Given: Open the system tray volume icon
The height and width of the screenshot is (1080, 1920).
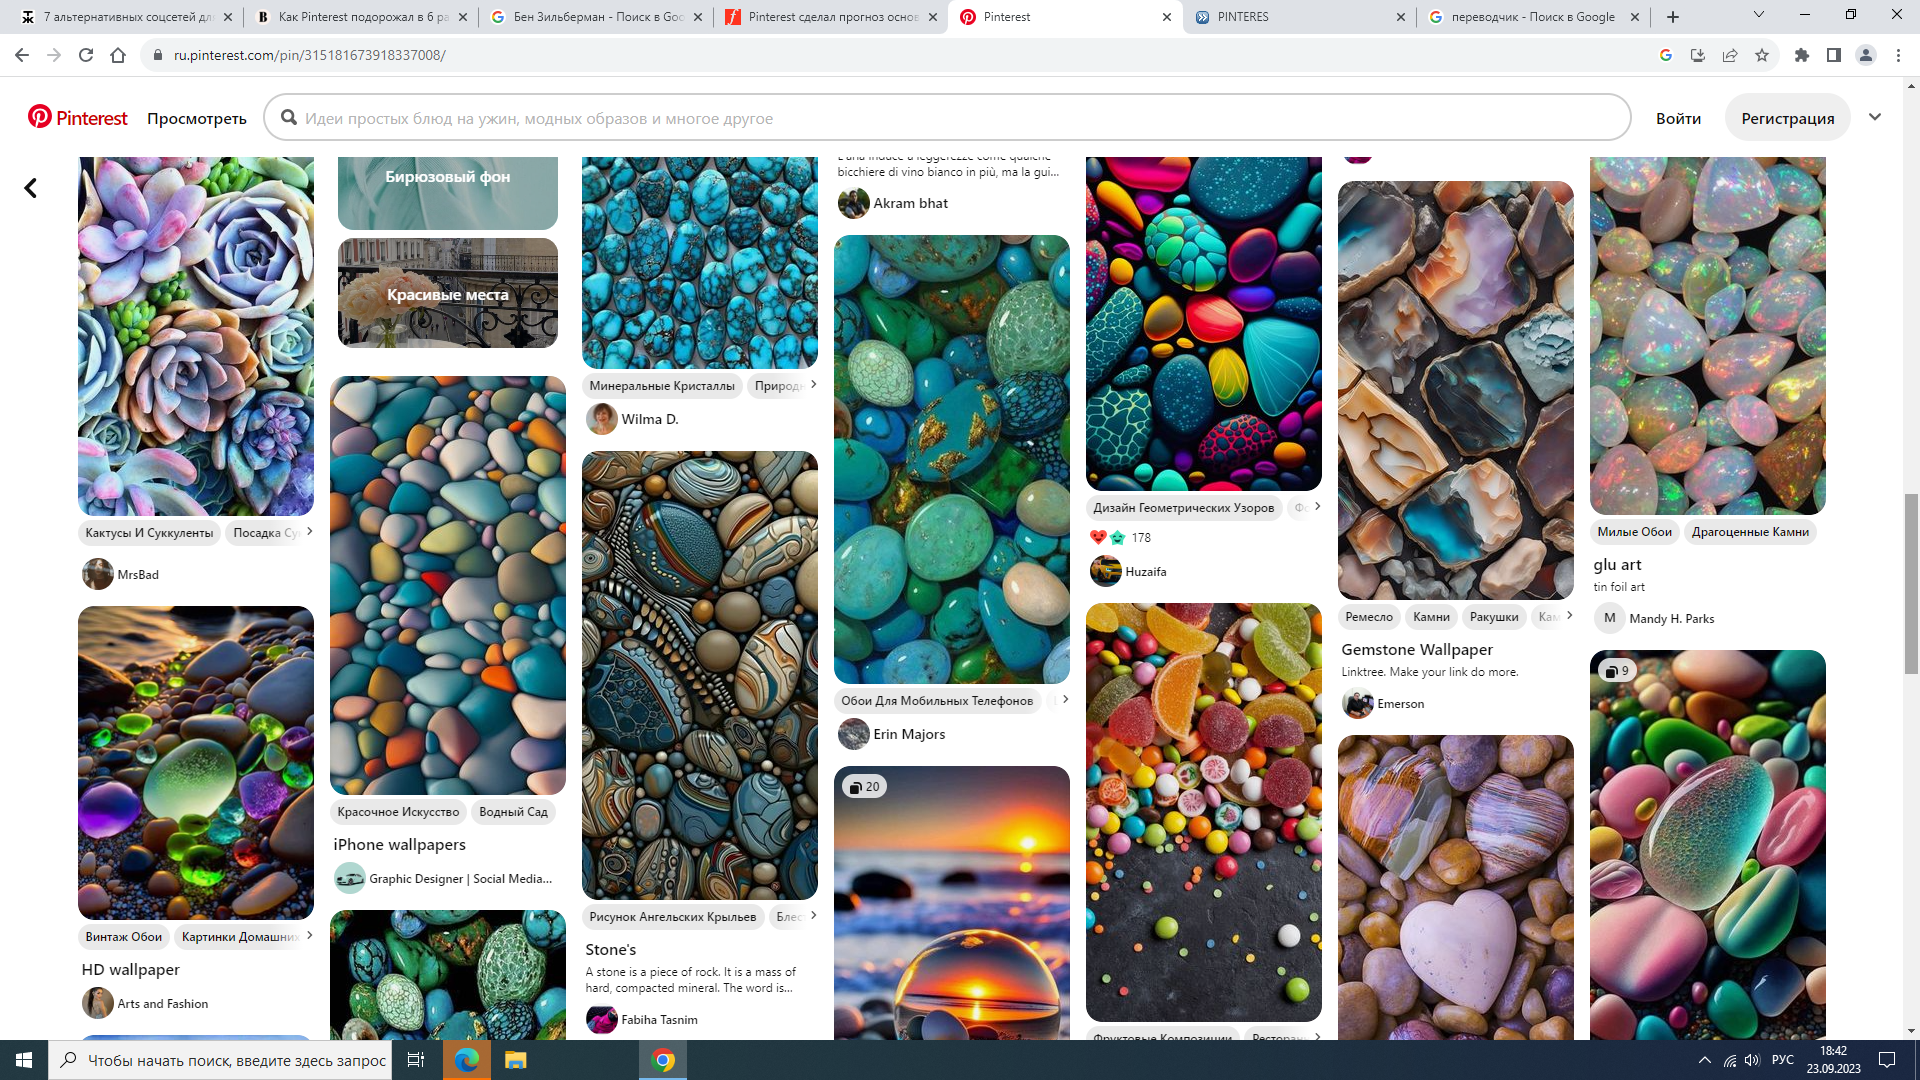Looking at the screenshot, I should coord(1752,1060).
